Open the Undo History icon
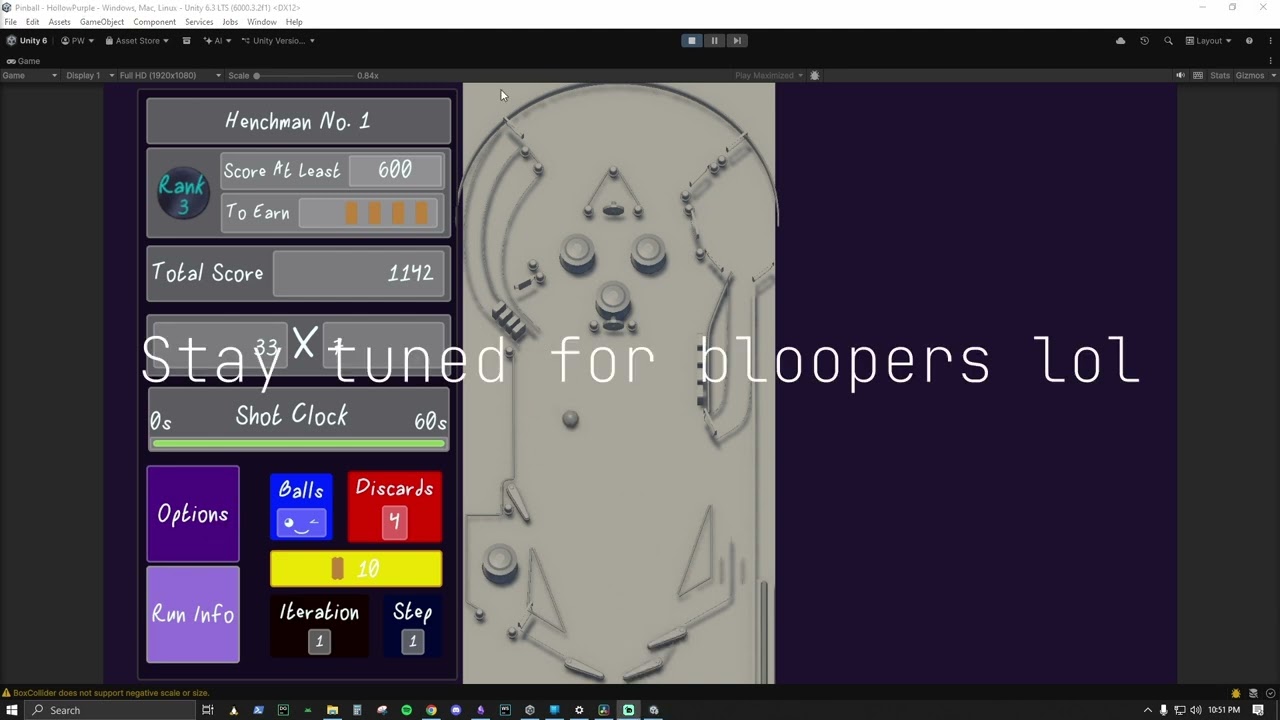This screenshot has width=1280, height=720. pos(1144,41)
